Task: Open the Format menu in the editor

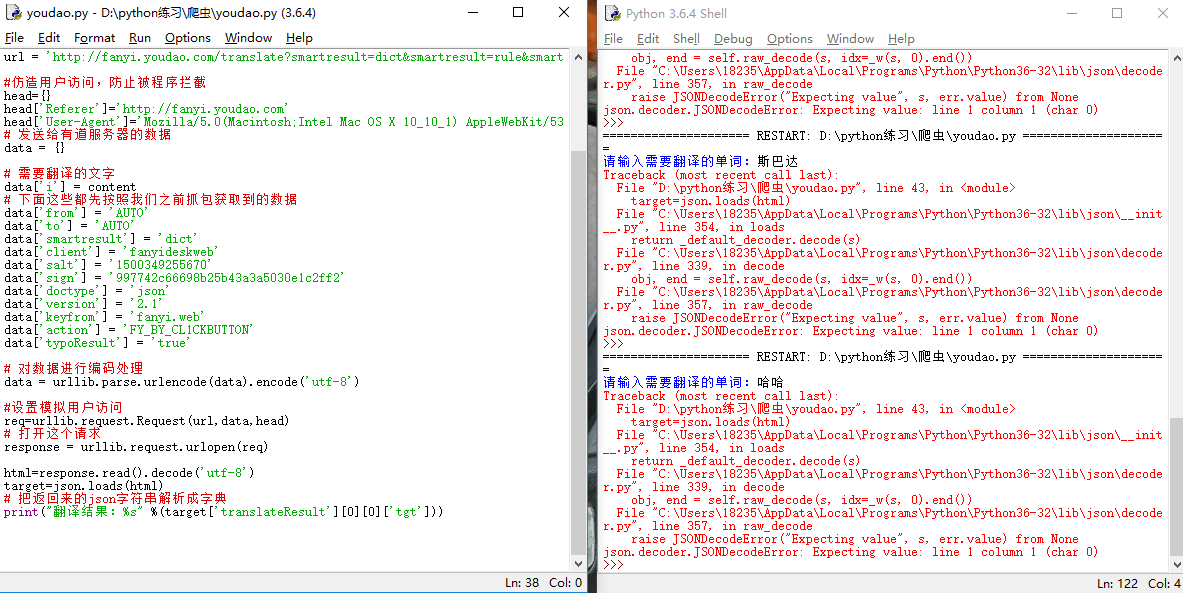Action: point(94,38)
